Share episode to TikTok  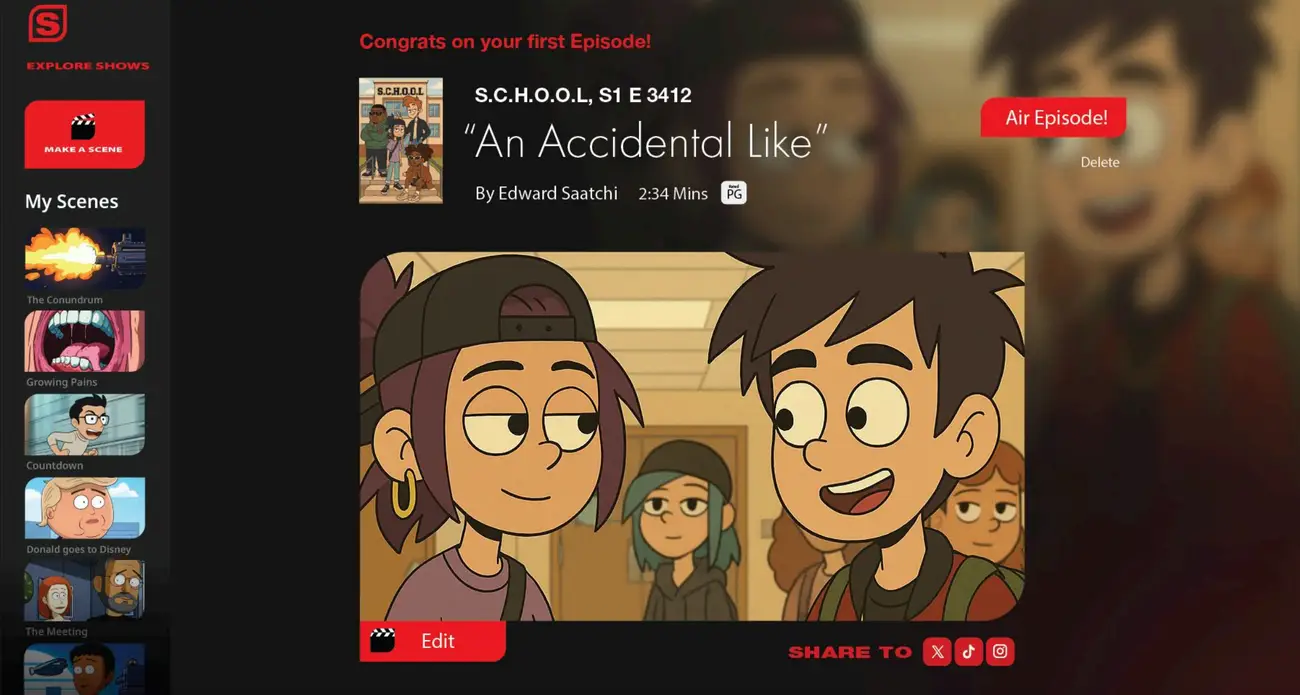click(x=968, y=652)
